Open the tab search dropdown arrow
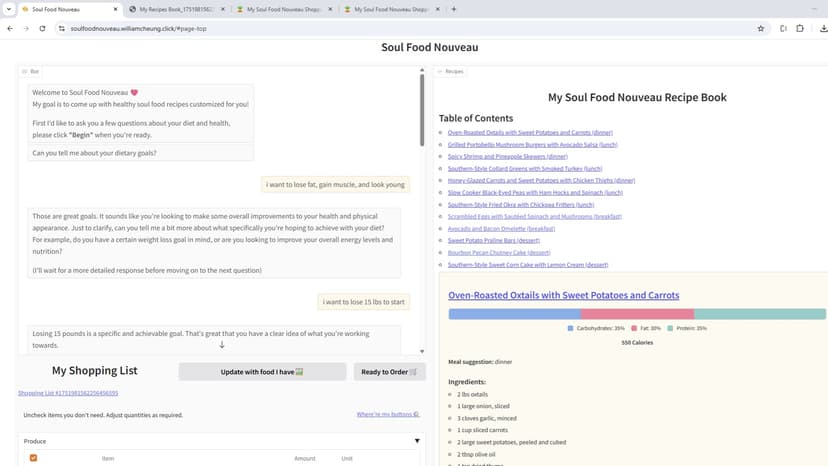828x466 pixels. [8, 9]
